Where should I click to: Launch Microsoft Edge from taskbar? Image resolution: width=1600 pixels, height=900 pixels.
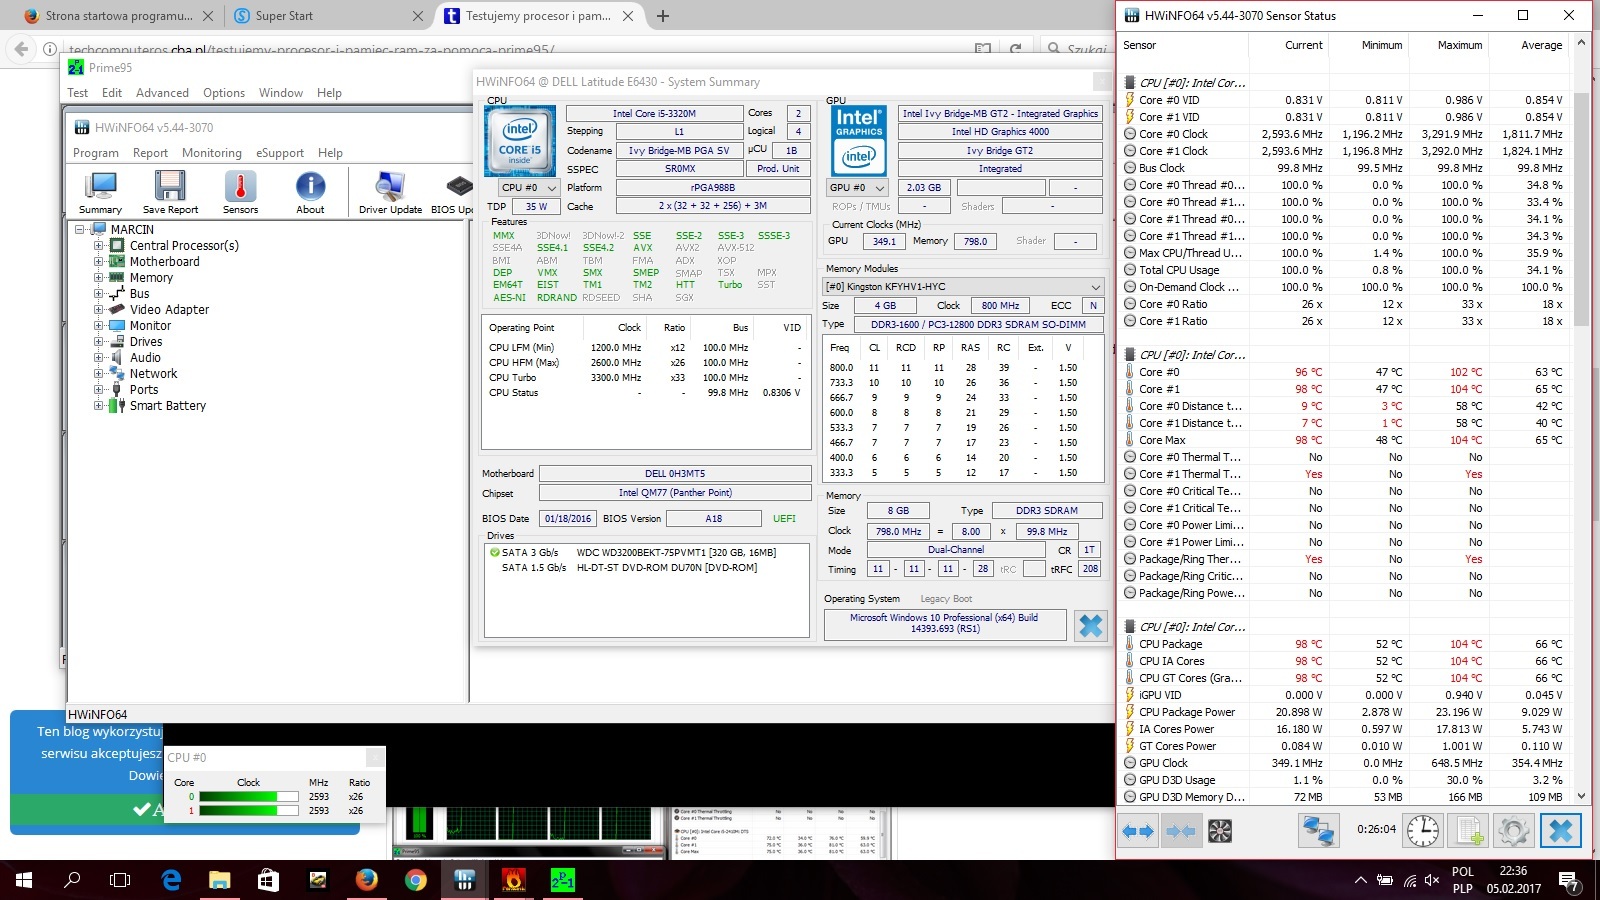[171, 880]
